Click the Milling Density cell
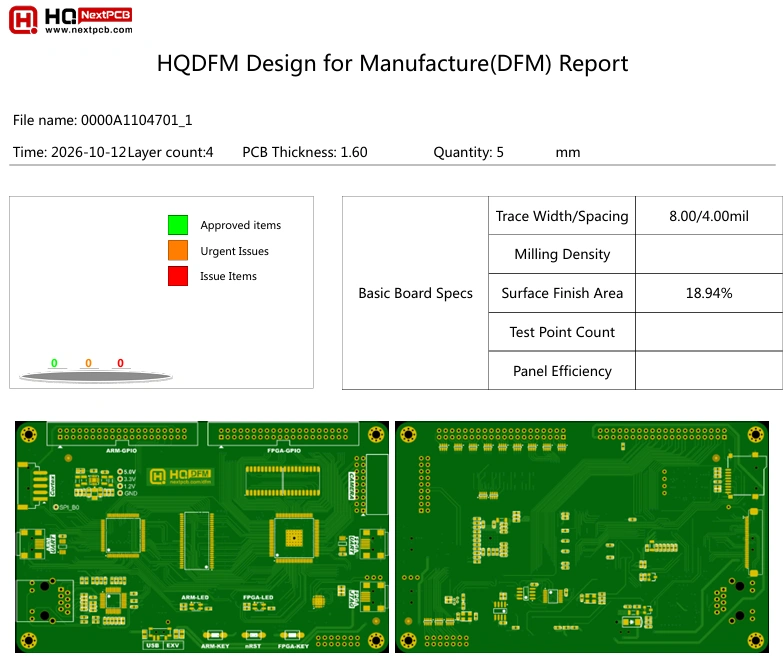The image size is (784, 660). pos(562,254)
